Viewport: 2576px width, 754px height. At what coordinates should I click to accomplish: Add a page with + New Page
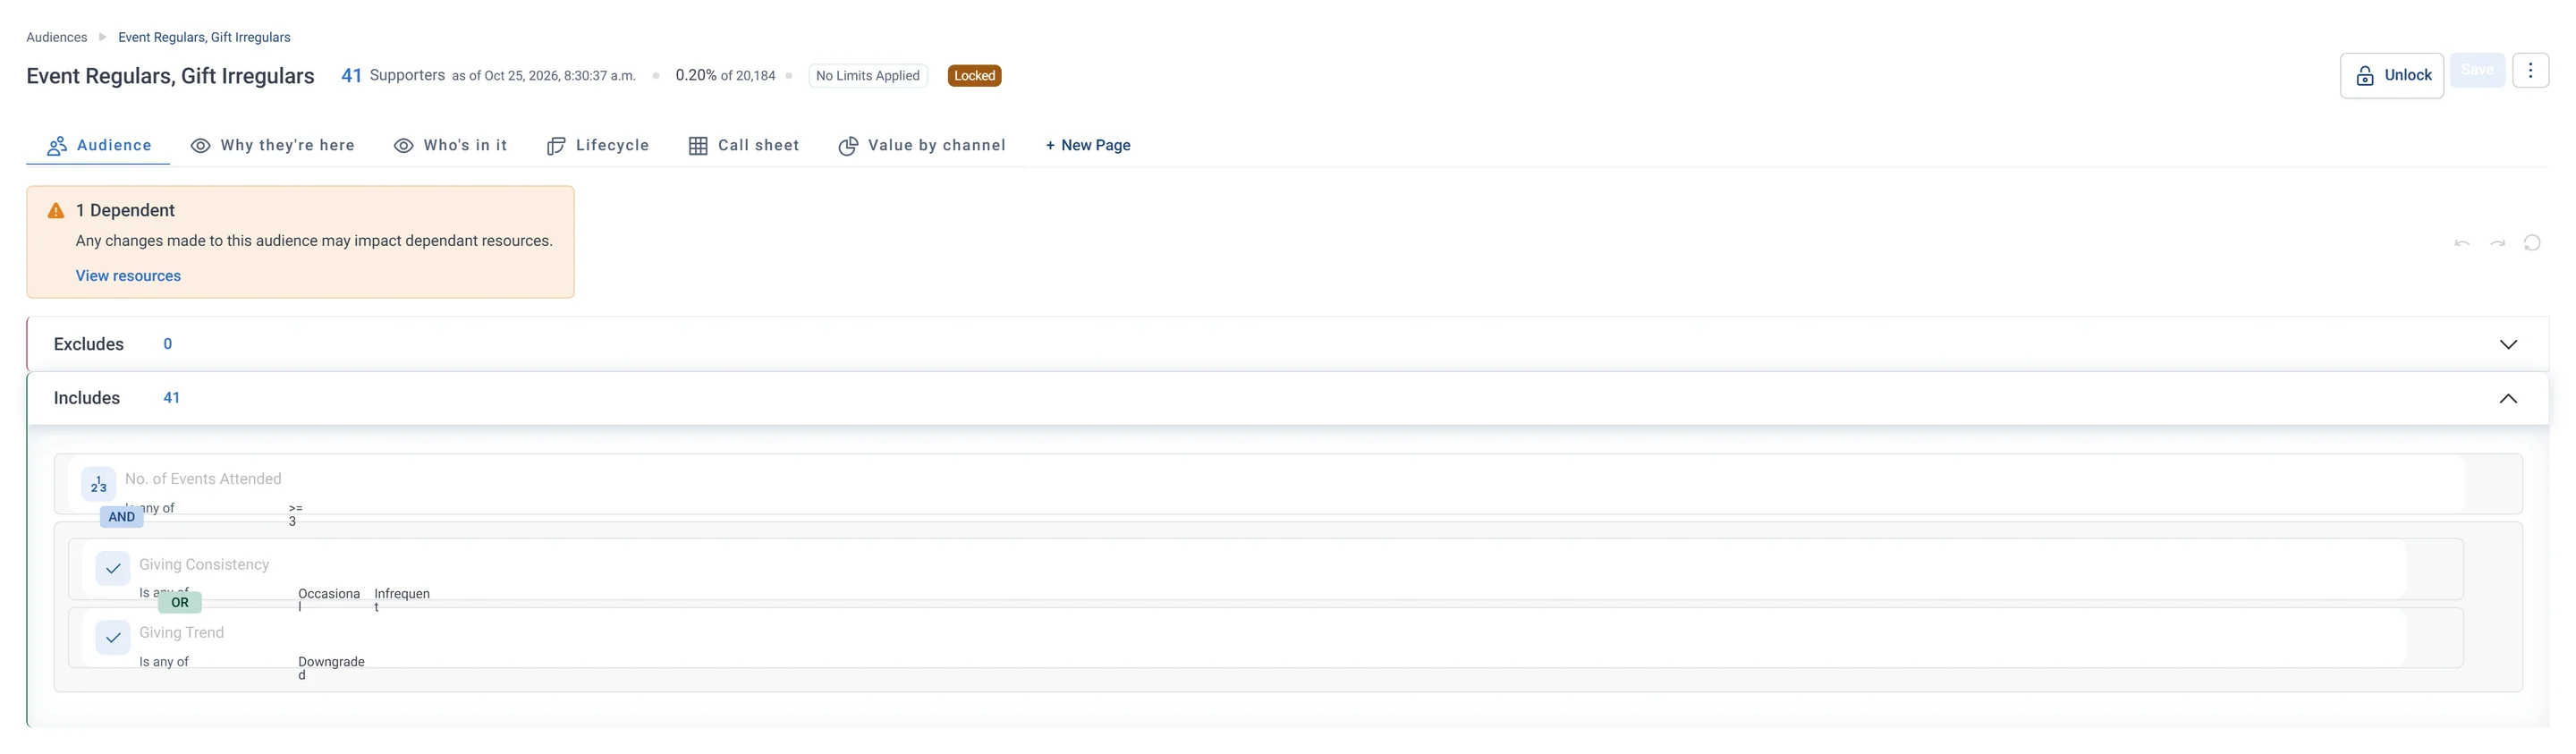point(1088,146)
